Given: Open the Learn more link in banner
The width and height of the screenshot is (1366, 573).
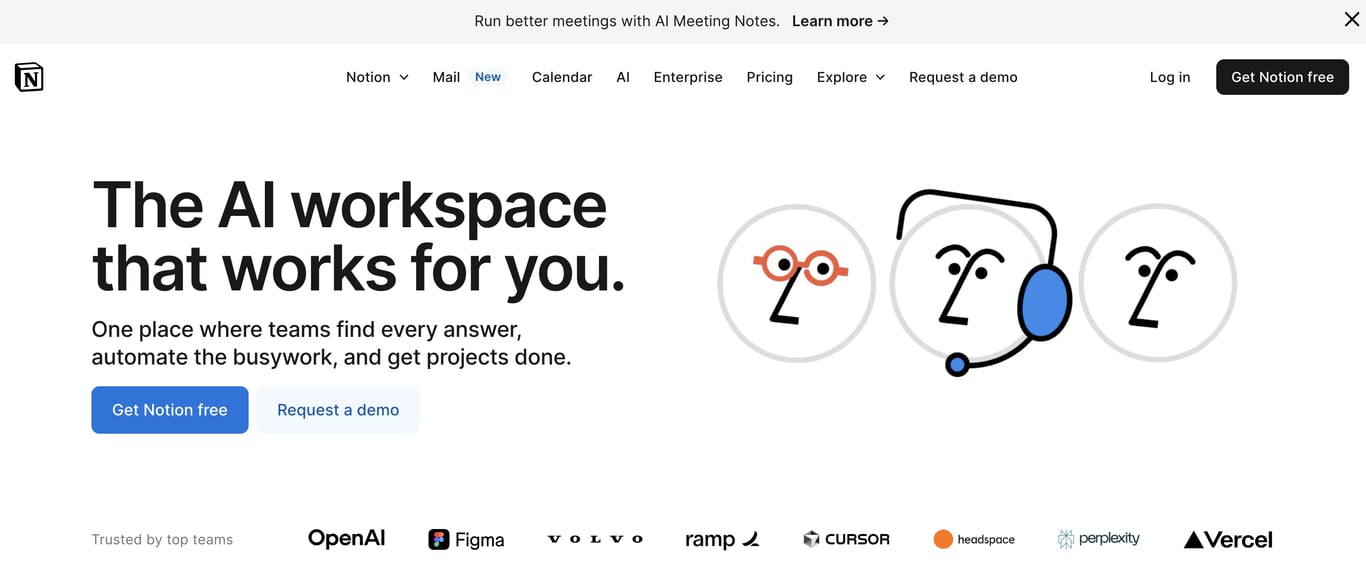Looking at the screenshot, I should (840, 21).
